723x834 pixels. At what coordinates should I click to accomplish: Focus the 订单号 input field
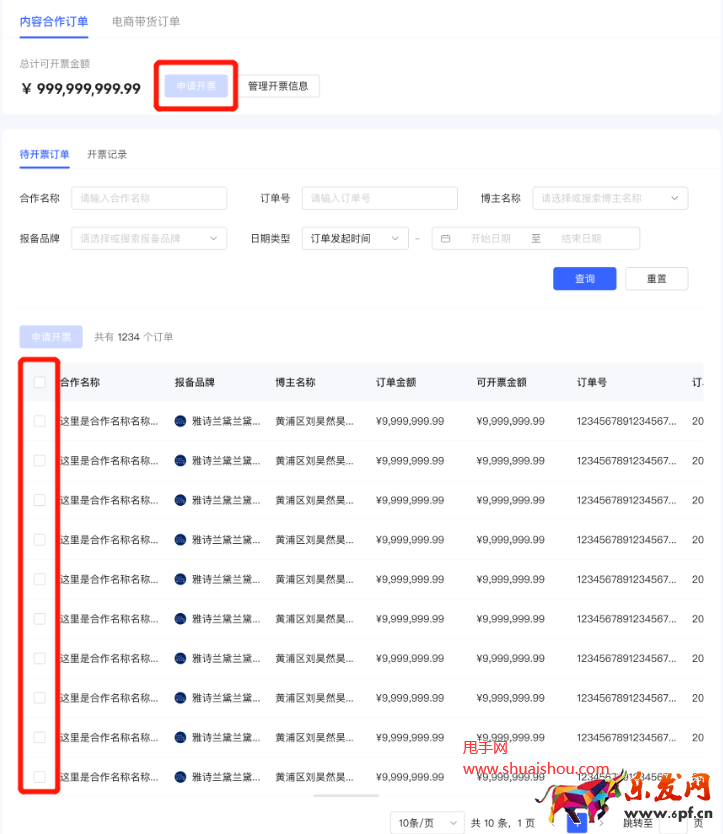click(379, 198)
